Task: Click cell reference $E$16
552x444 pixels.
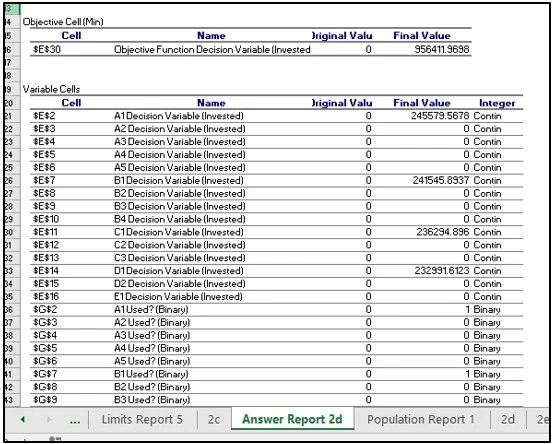Action: 46,296
